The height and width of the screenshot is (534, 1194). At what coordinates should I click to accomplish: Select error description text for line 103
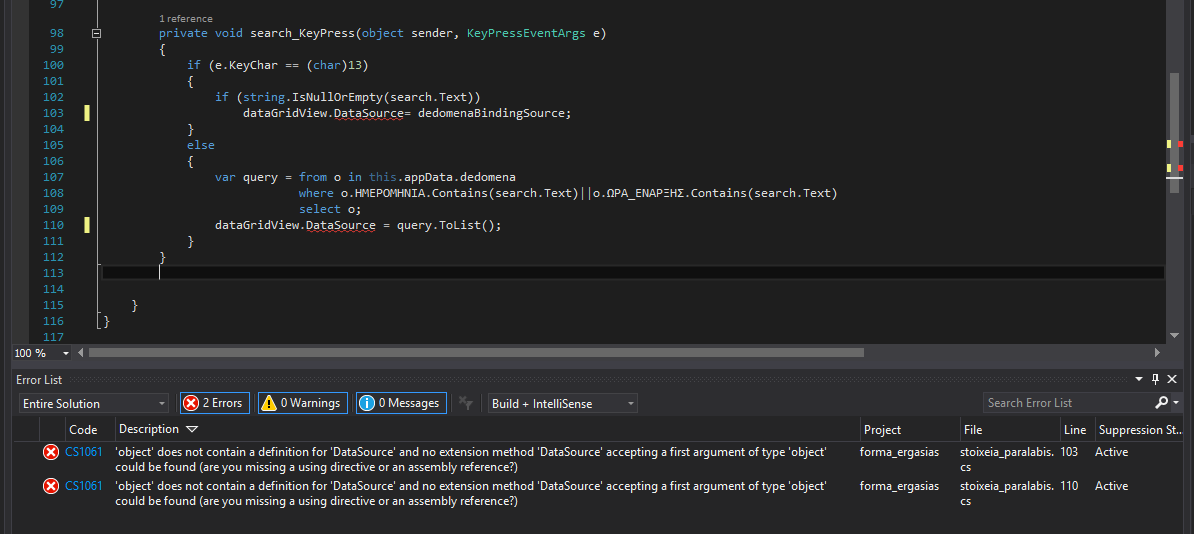(x=471, y=459)
